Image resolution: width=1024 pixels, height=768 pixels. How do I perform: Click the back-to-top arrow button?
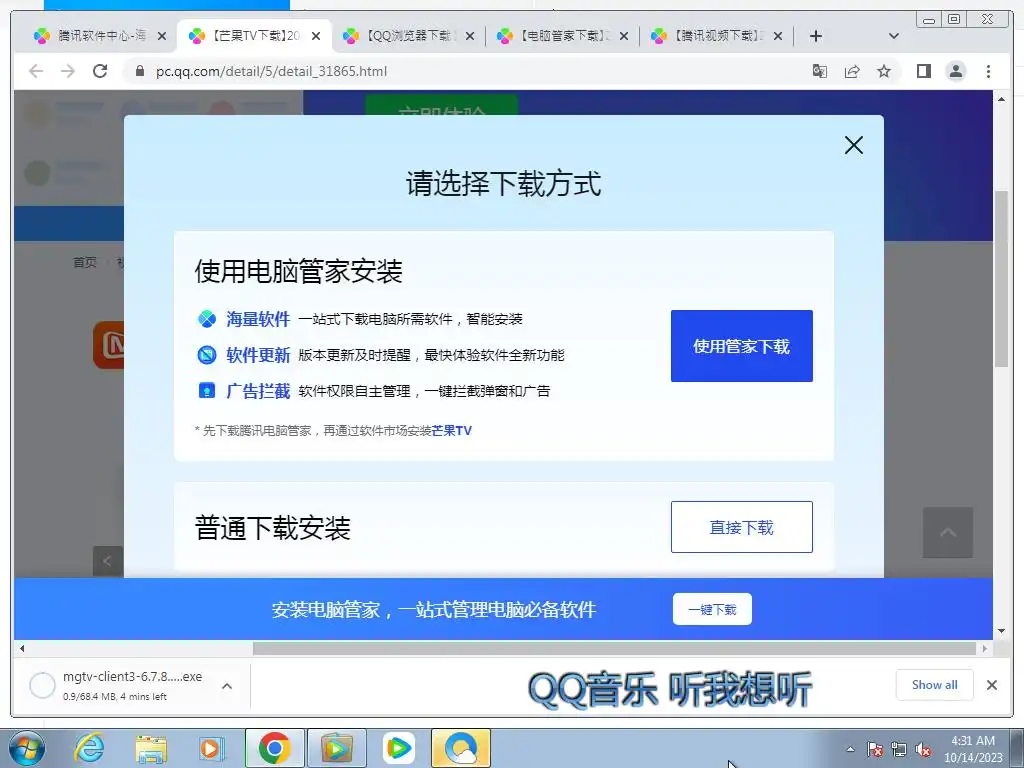(948, 532)
